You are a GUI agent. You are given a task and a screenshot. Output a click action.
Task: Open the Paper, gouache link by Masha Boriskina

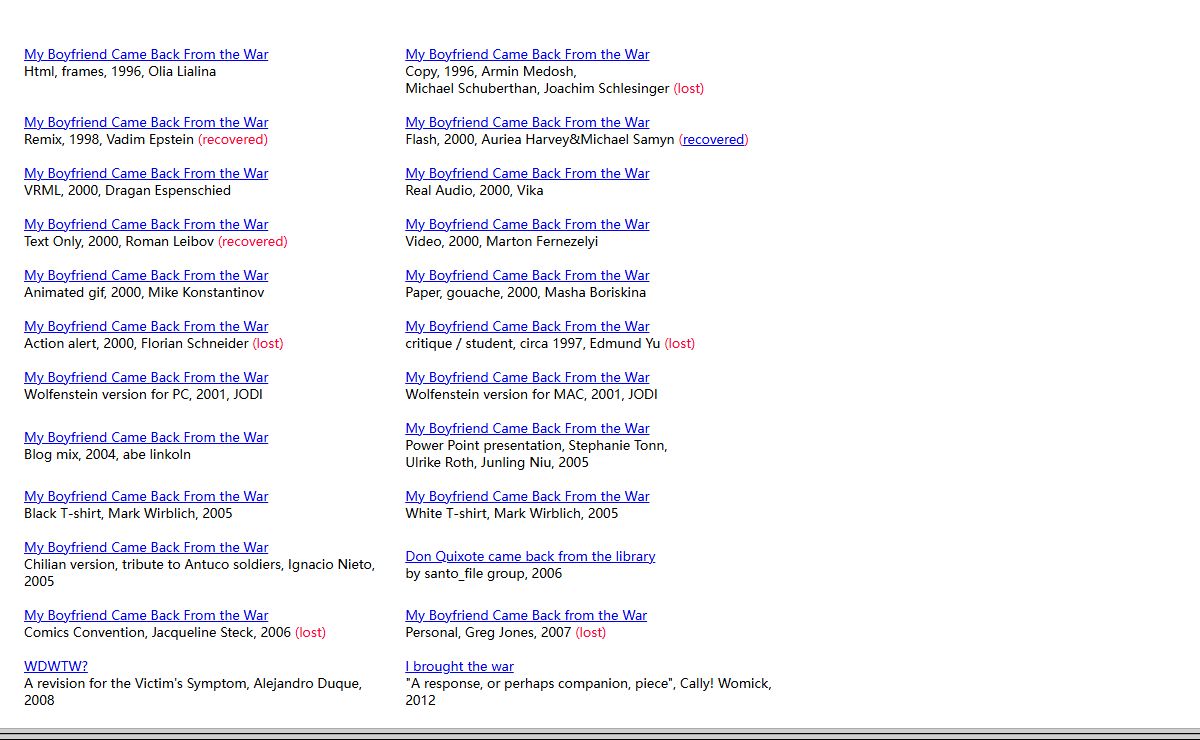pos(527,275)
